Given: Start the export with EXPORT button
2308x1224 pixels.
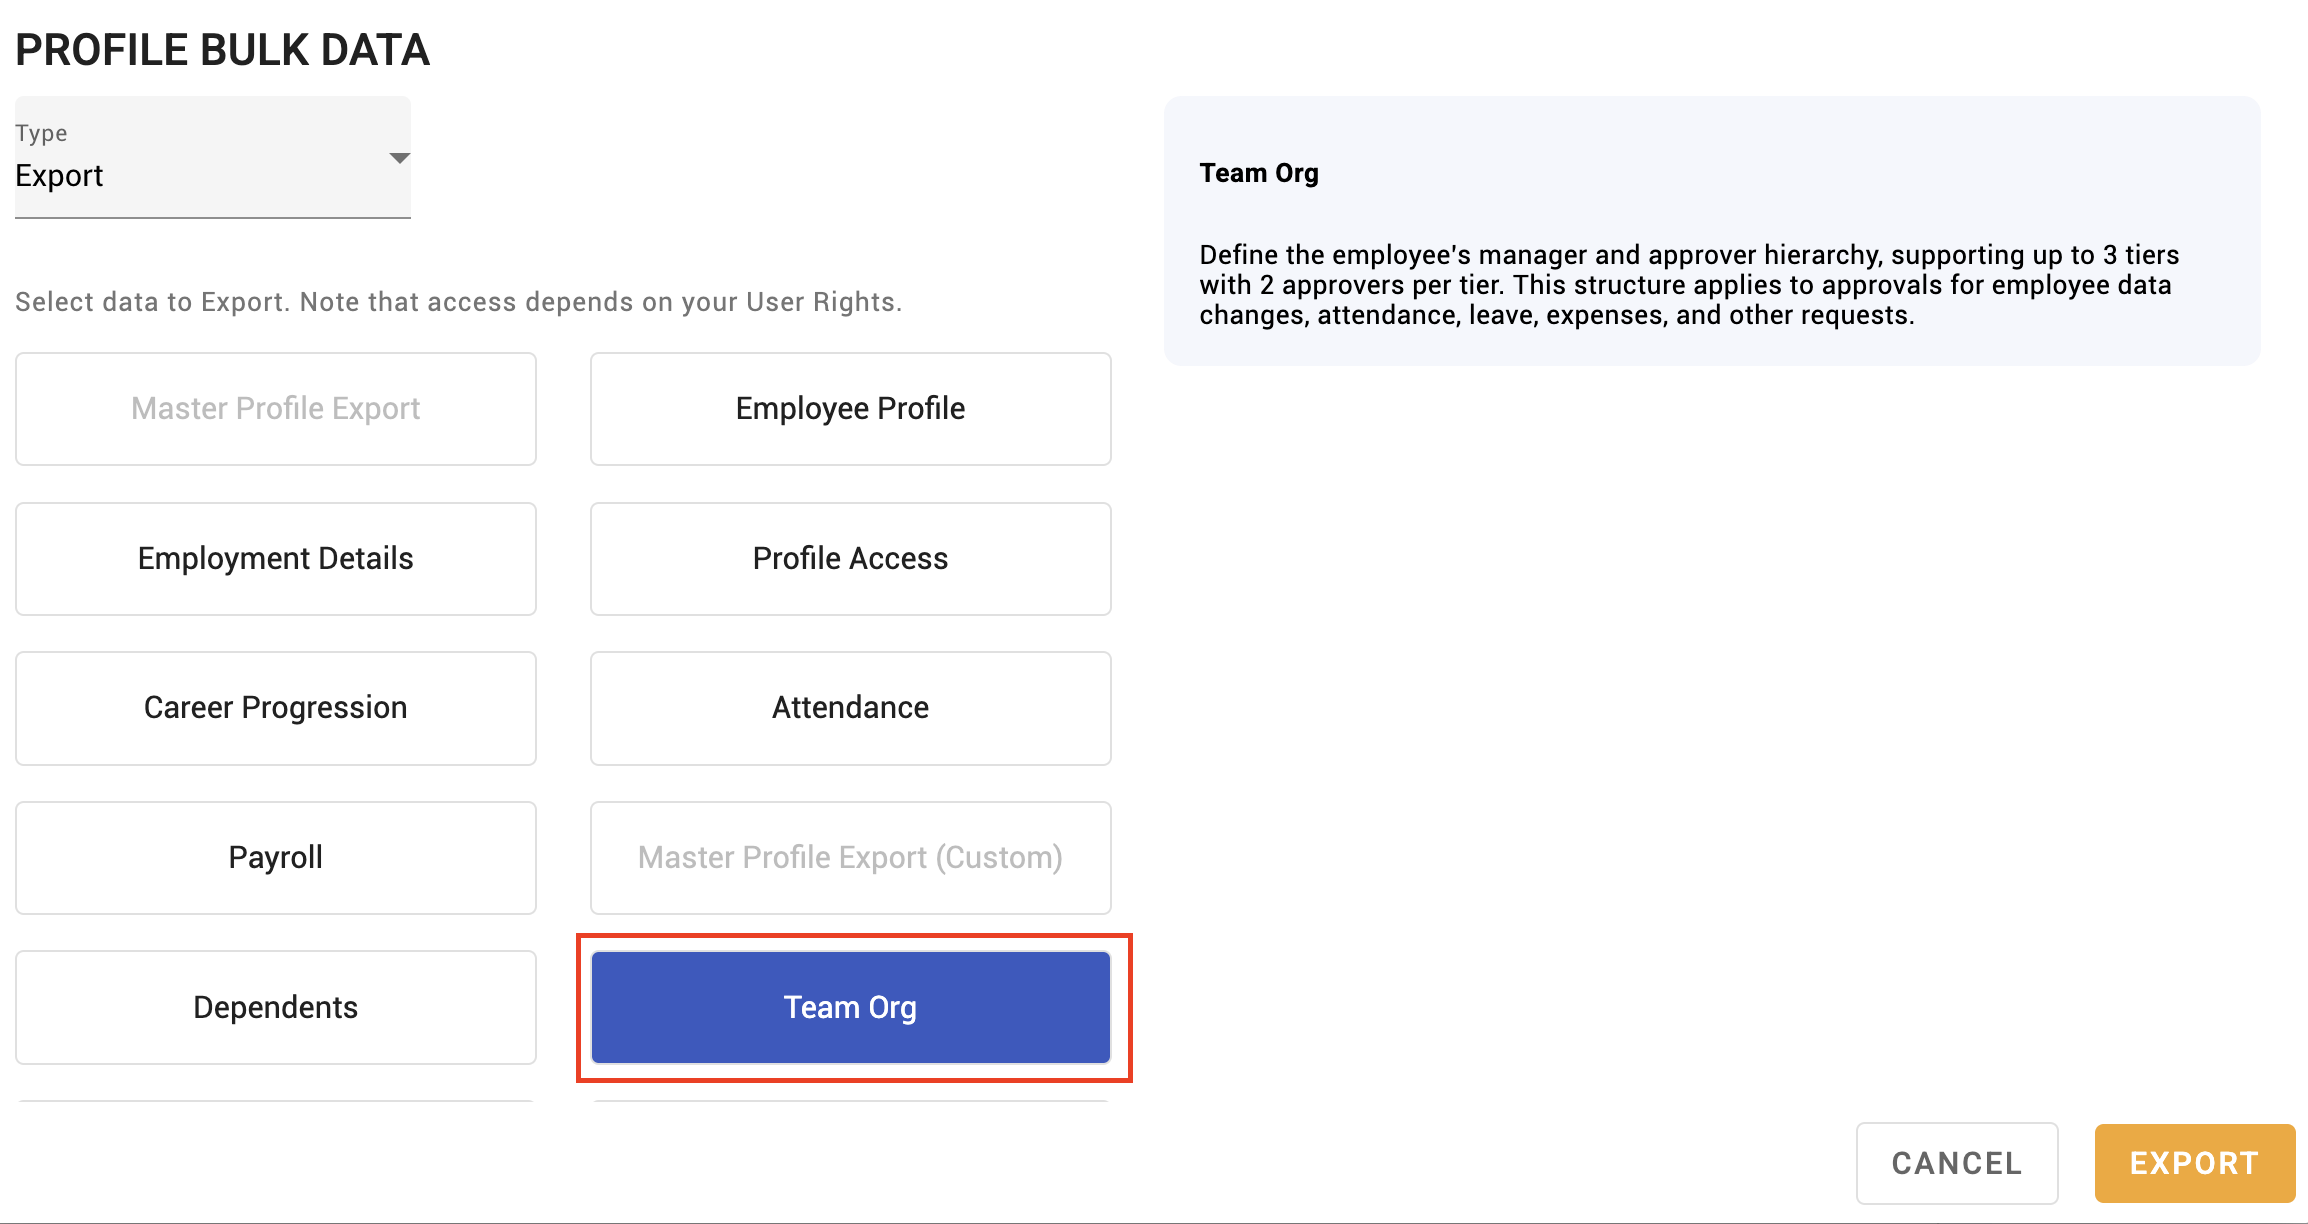Looking at the screenshot, I should pos(2195,1163).
